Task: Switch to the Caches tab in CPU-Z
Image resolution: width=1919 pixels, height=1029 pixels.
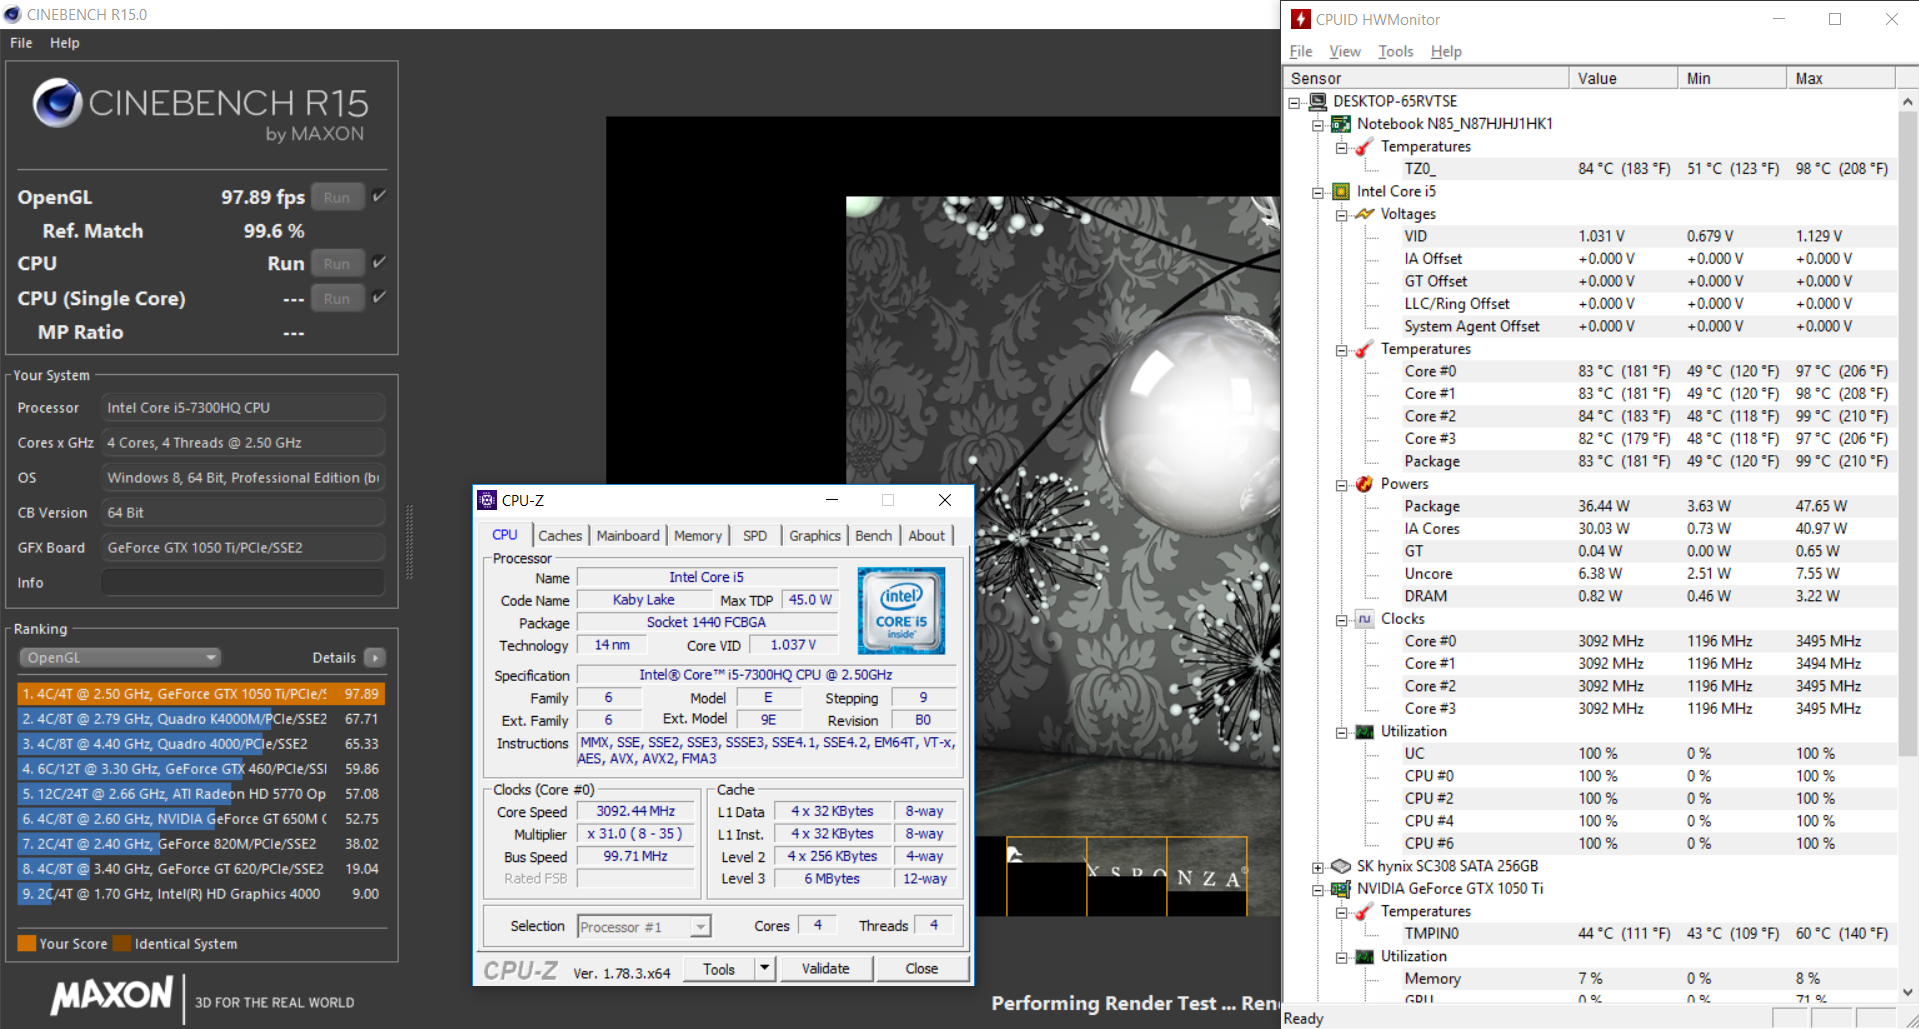Action: [x=560, y=536]
